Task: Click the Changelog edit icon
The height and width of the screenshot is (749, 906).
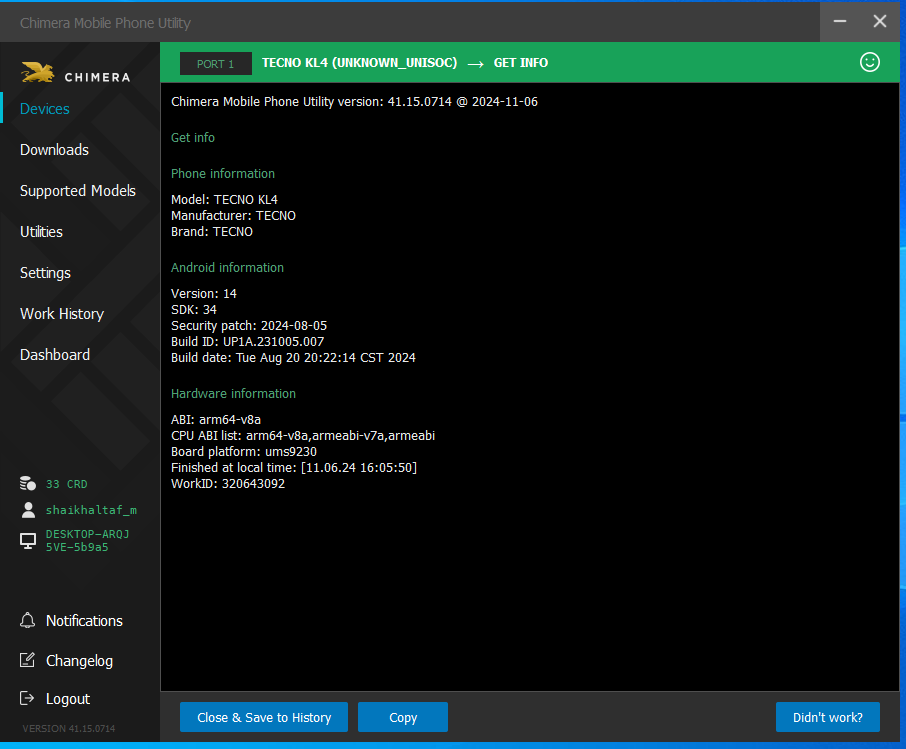Action: coord(28,661)
